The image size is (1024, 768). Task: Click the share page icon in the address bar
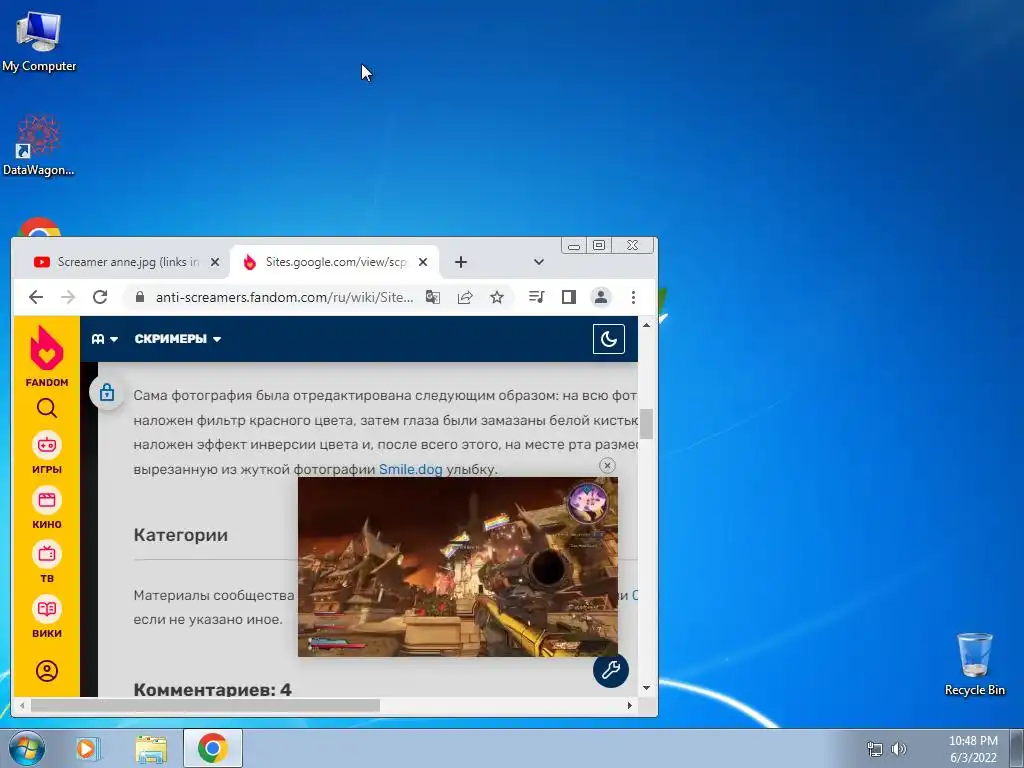point(465,297)
